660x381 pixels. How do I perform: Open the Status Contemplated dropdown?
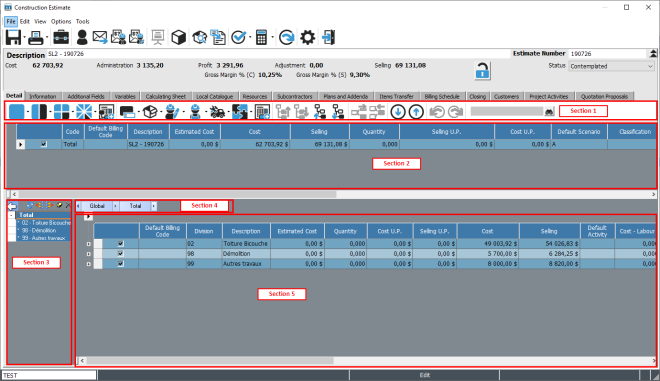click(612, 66)
